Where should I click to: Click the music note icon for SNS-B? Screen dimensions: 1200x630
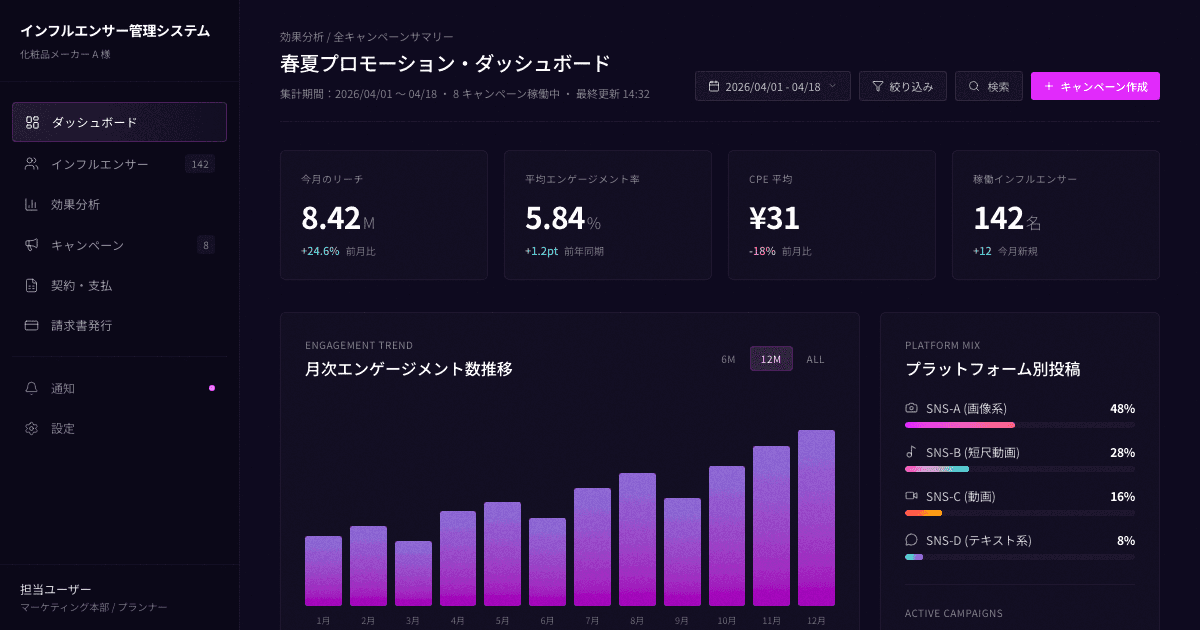pyautogui.click(x=911, y=452)
